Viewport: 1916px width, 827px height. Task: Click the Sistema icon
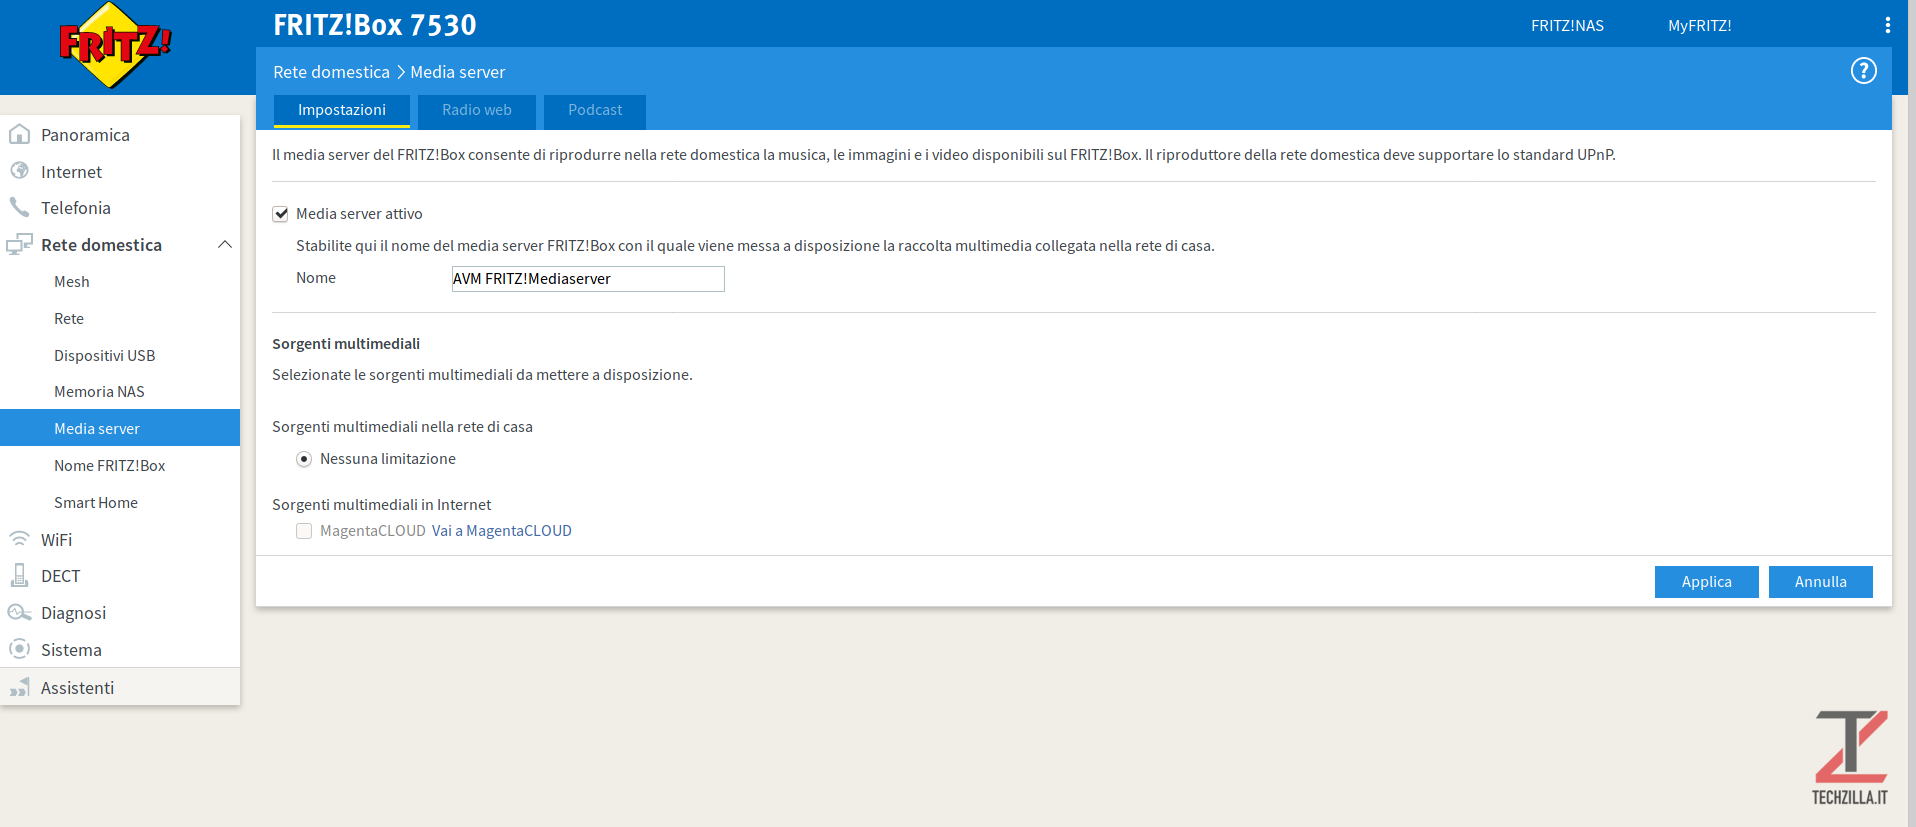coord(19,649)
